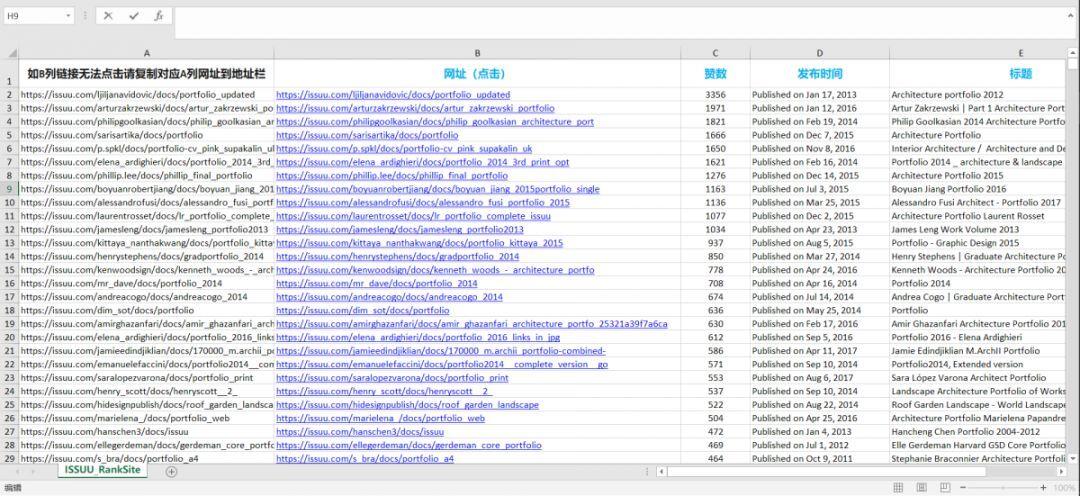1080x496 pixels.
Task: Click the Enter checkmark formula bar icon
Action: click(134, 15)
